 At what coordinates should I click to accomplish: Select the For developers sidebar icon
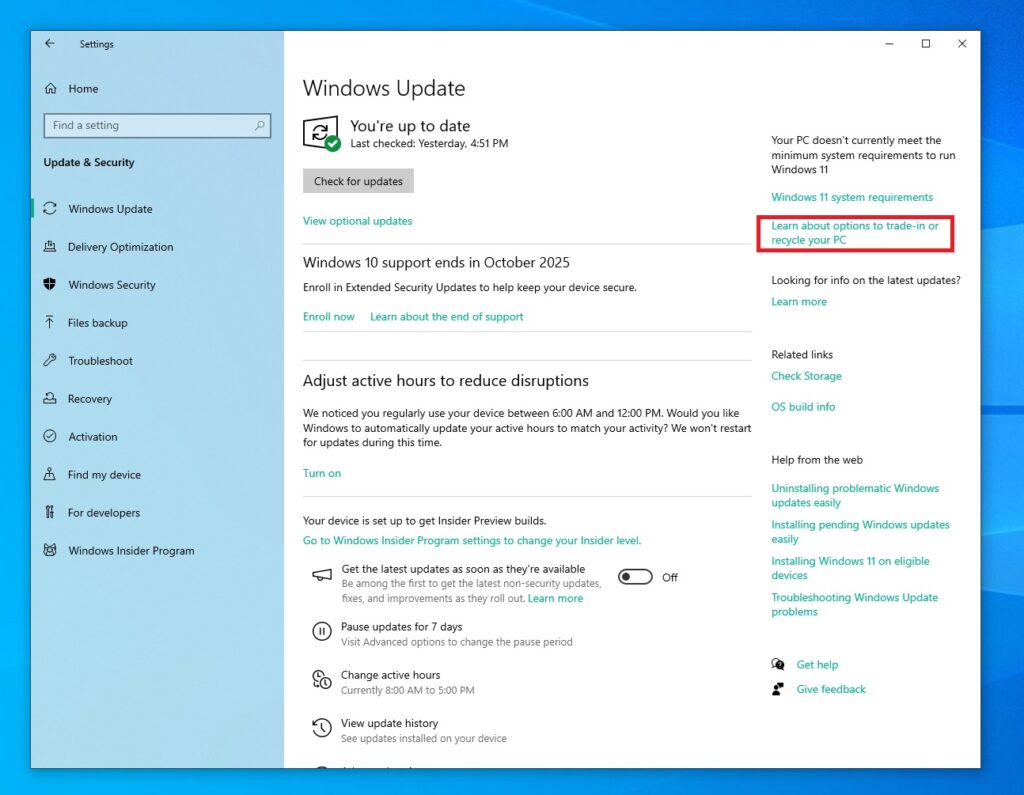pos(52,513)
